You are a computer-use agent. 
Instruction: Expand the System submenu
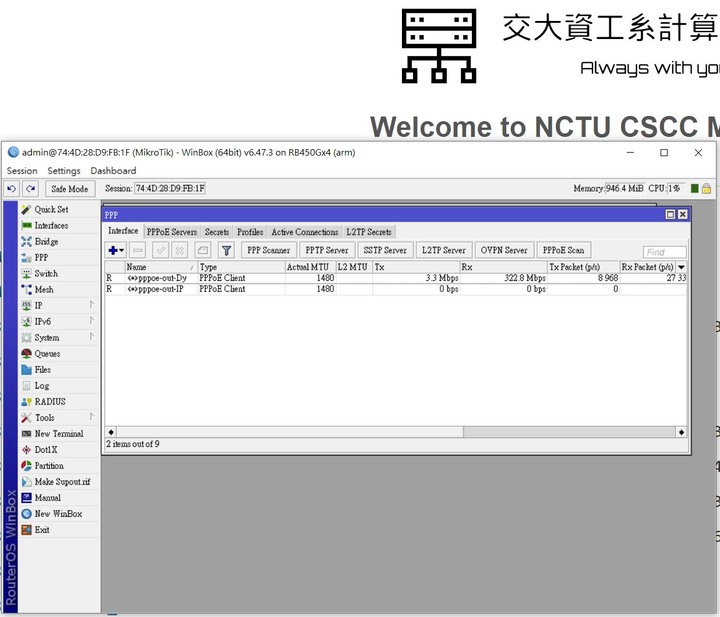coord(58,337)
